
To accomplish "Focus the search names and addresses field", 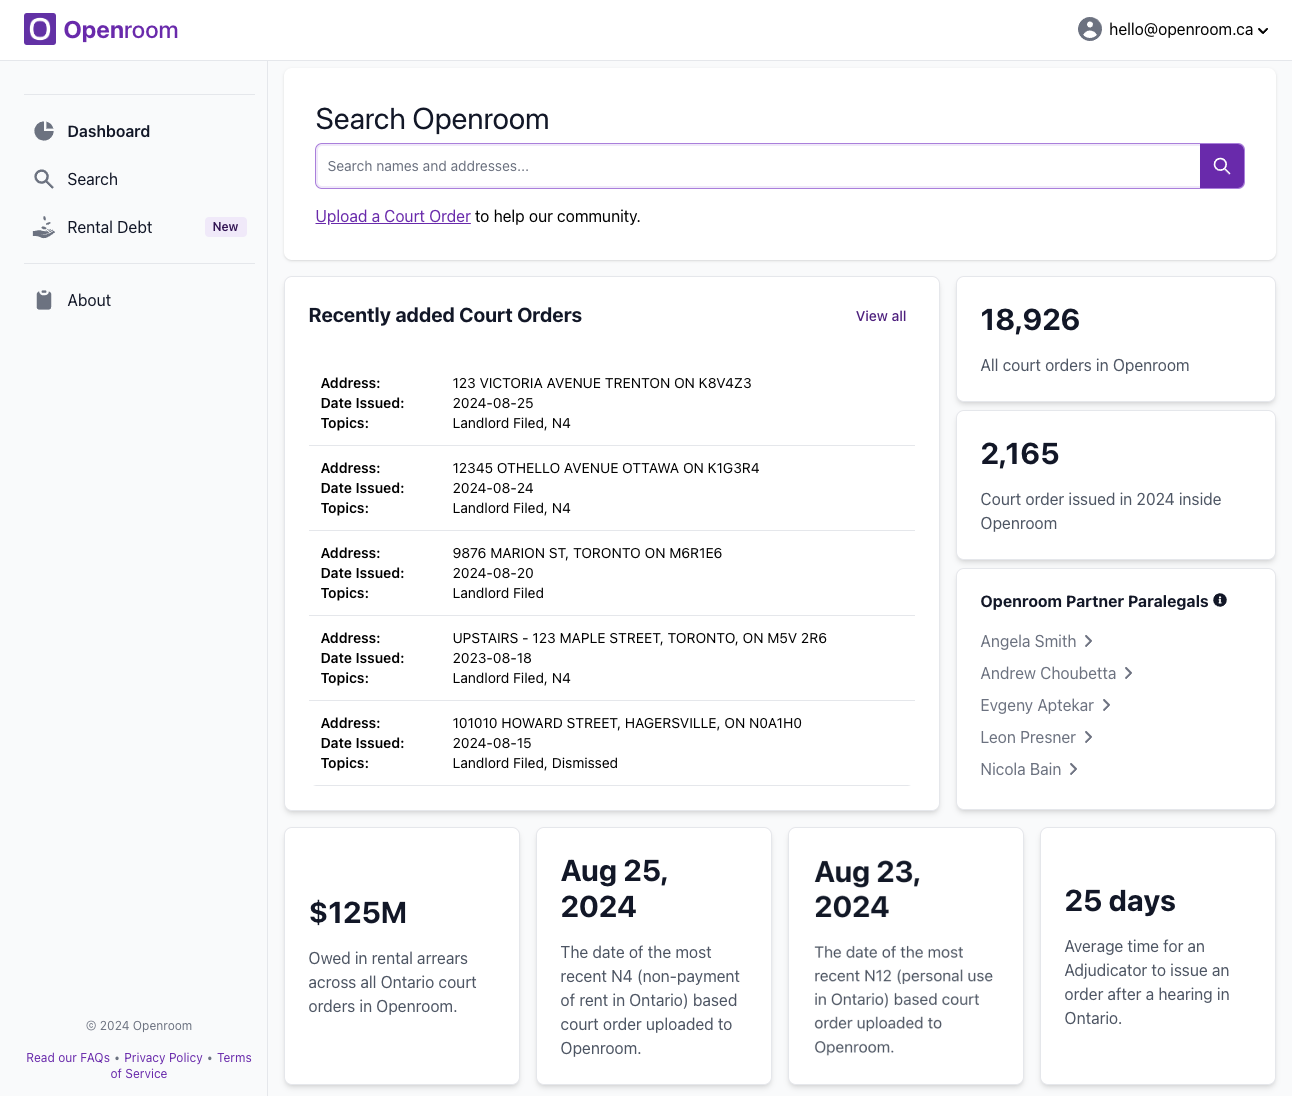I will [757, 166].
